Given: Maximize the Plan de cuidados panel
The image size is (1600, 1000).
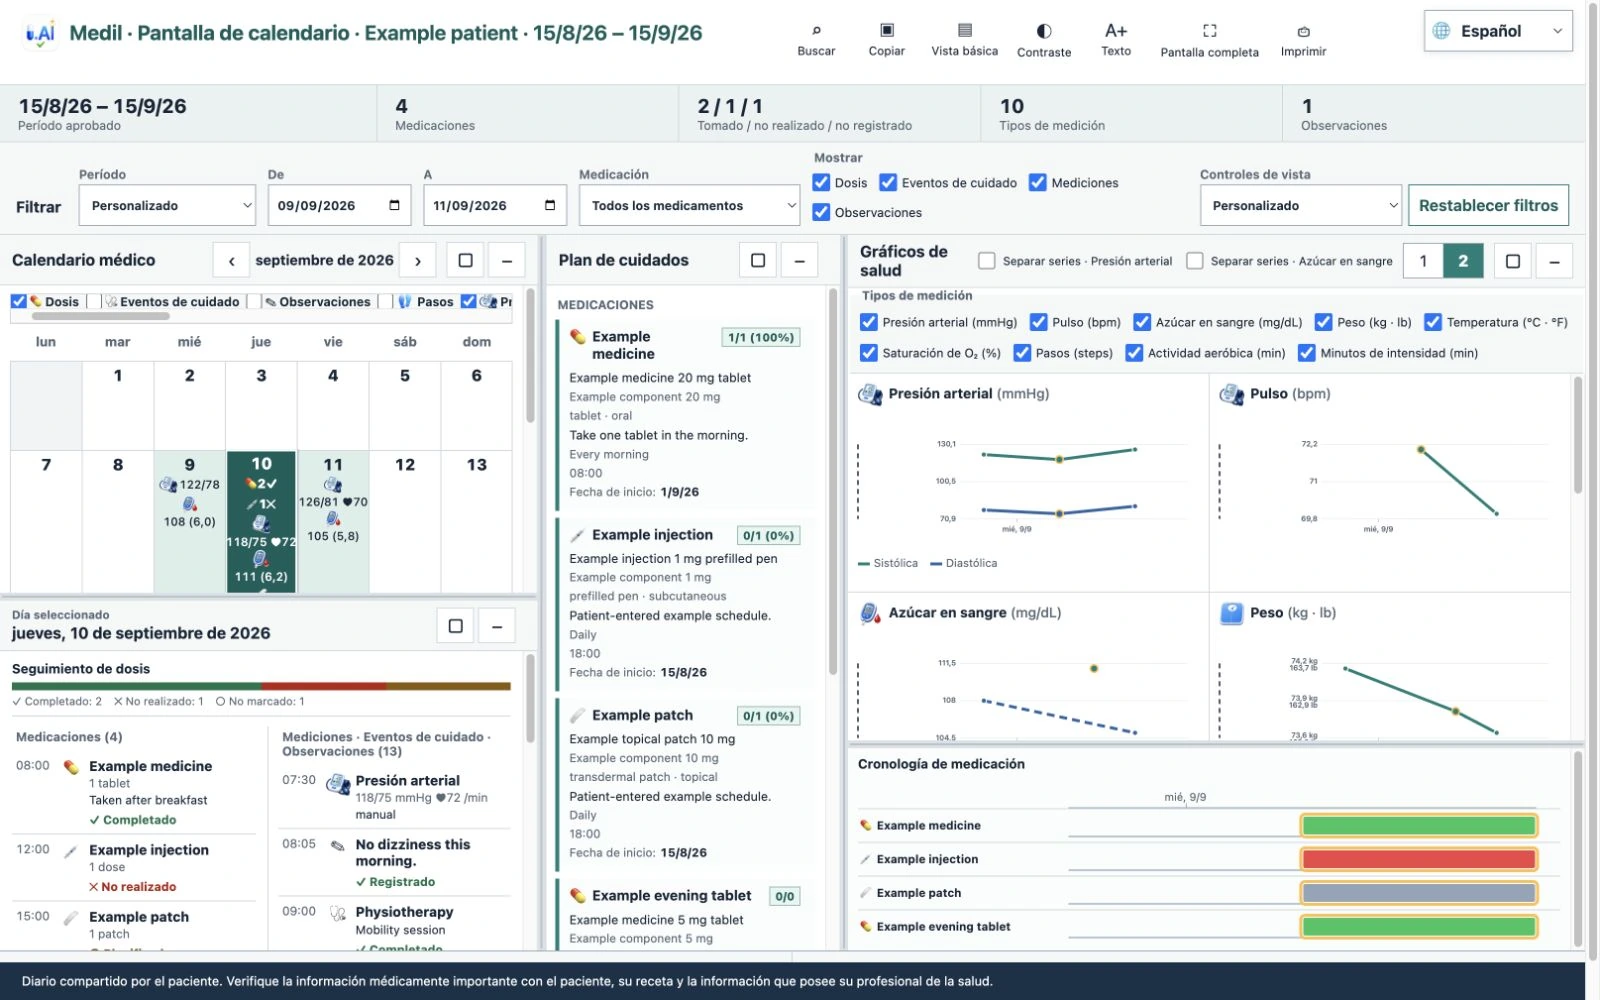Looking at the screenshot, I should [x=758, y=261].
